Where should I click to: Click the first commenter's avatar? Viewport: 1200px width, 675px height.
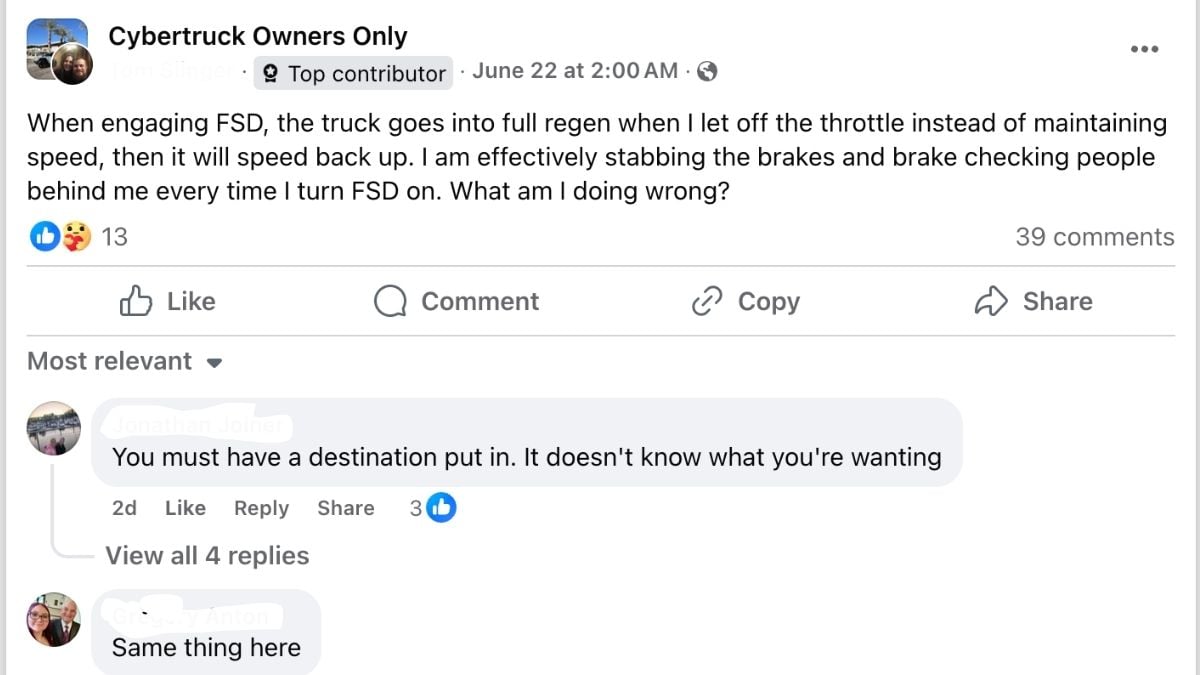[x=54, y=428]
